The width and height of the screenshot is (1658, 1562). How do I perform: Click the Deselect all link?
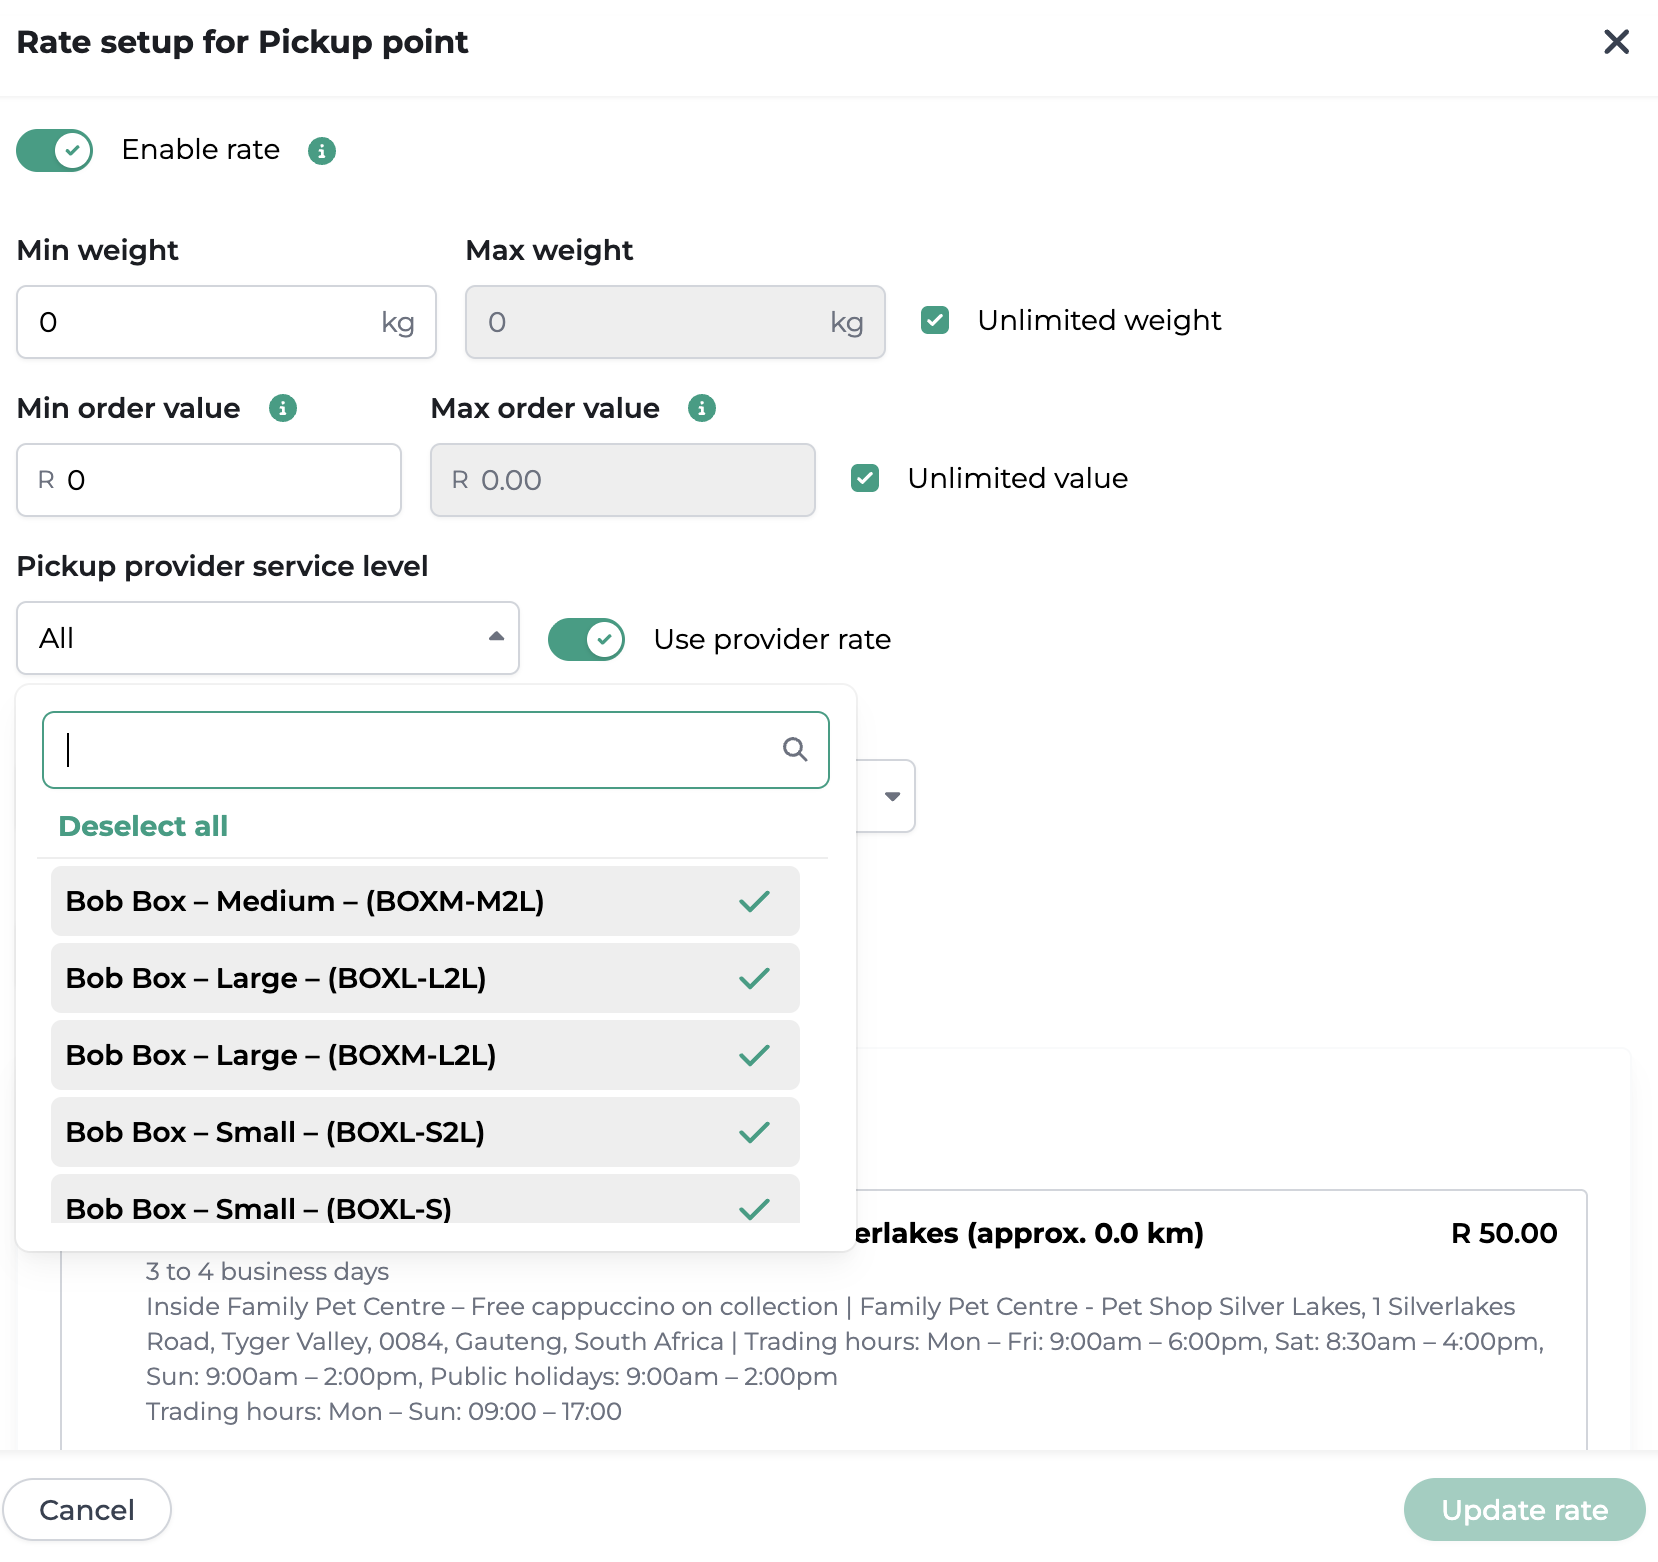pyautogui.click(x=143, y=826)
